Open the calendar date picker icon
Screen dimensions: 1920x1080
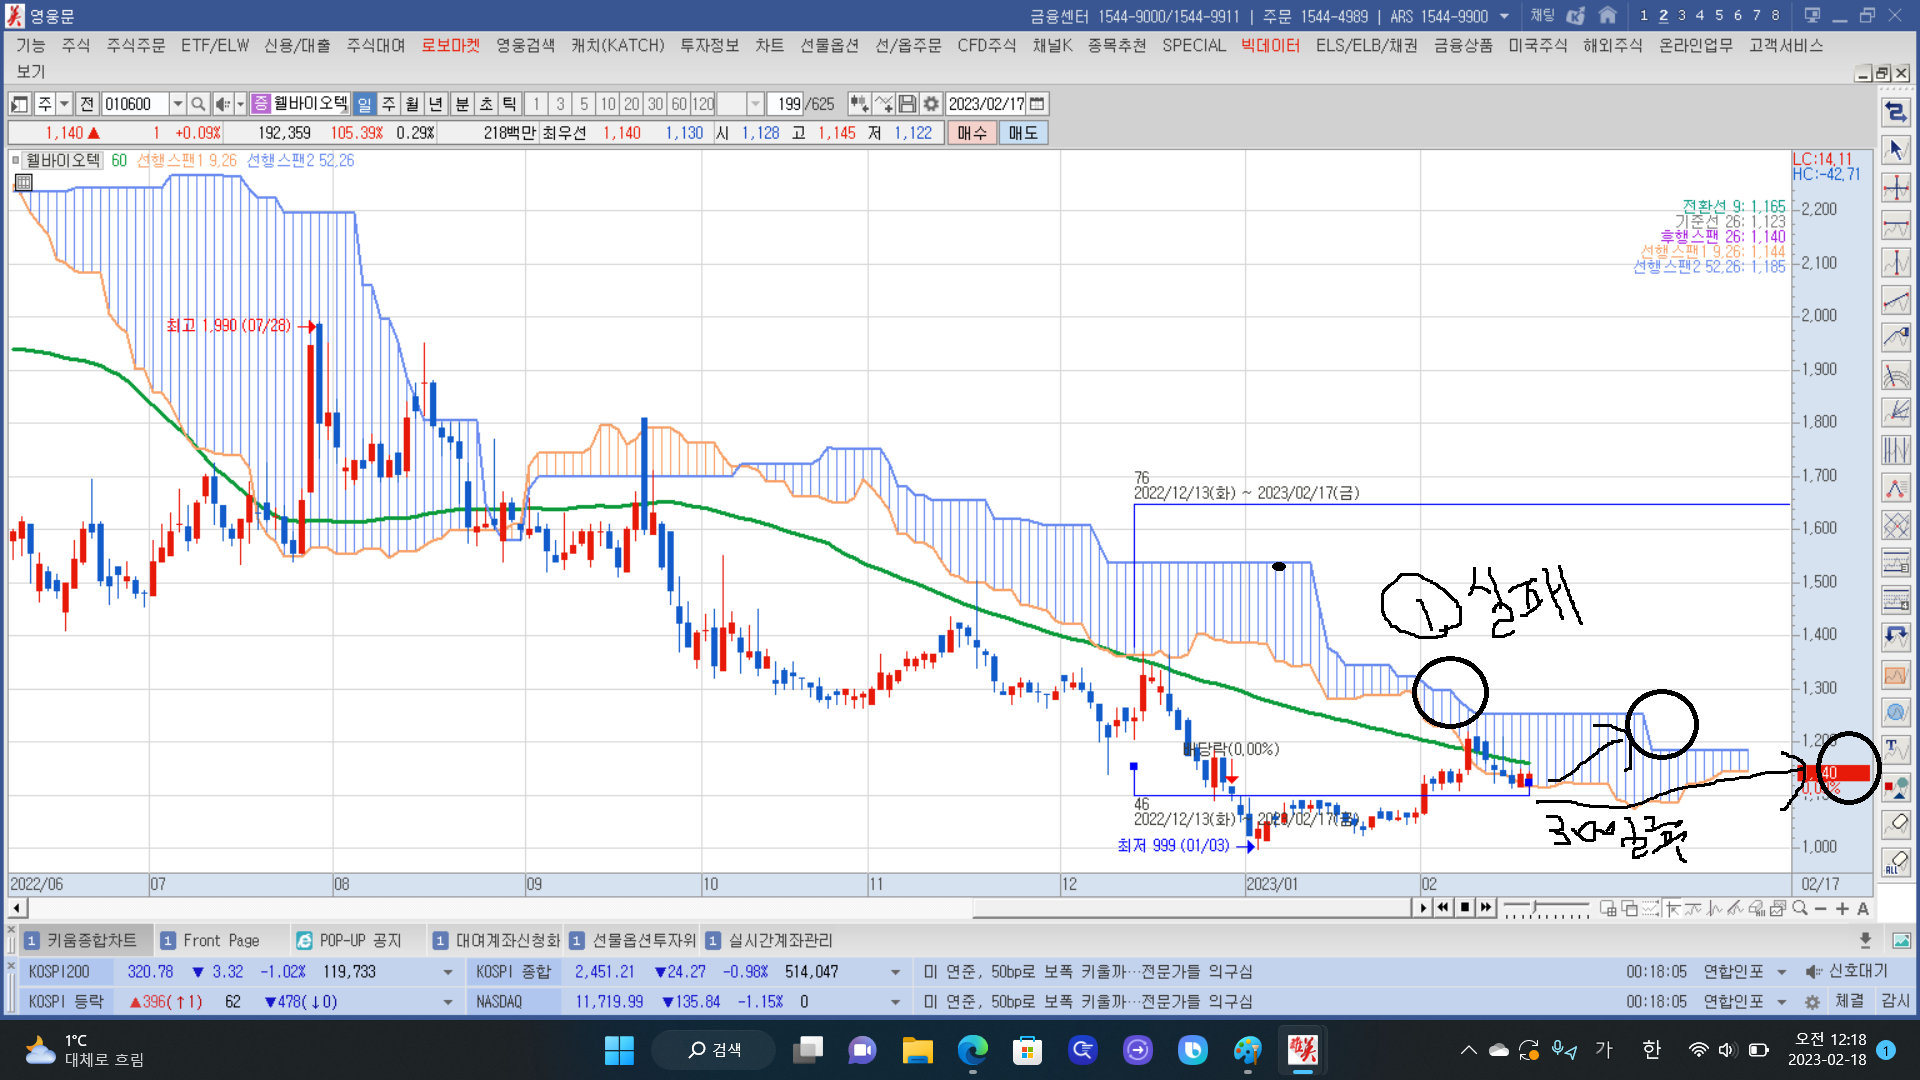click(x=1037, y=104)
